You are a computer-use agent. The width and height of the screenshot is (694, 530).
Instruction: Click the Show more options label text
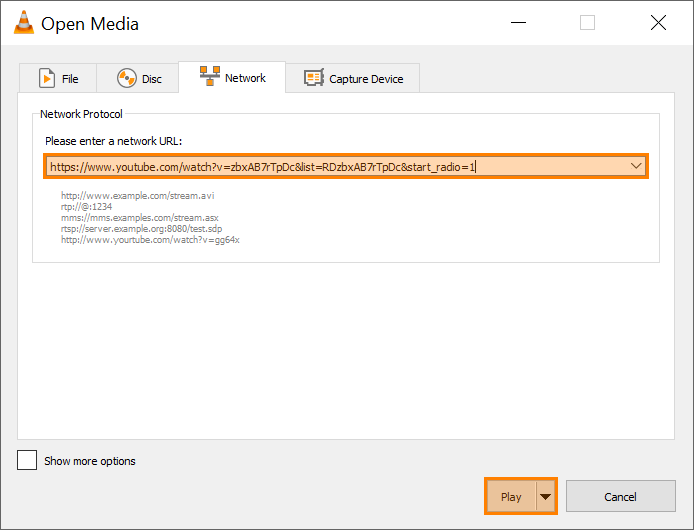tap(90, 461)
